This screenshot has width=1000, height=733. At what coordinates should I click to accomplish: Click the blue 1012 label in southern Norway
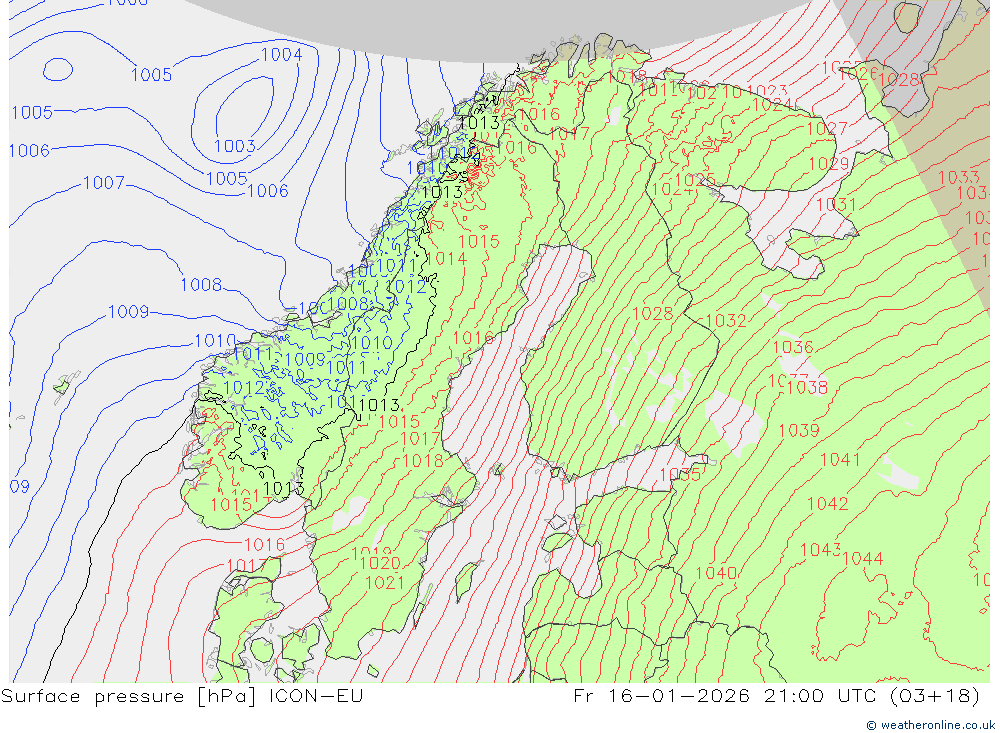click(x=244, y=388)
